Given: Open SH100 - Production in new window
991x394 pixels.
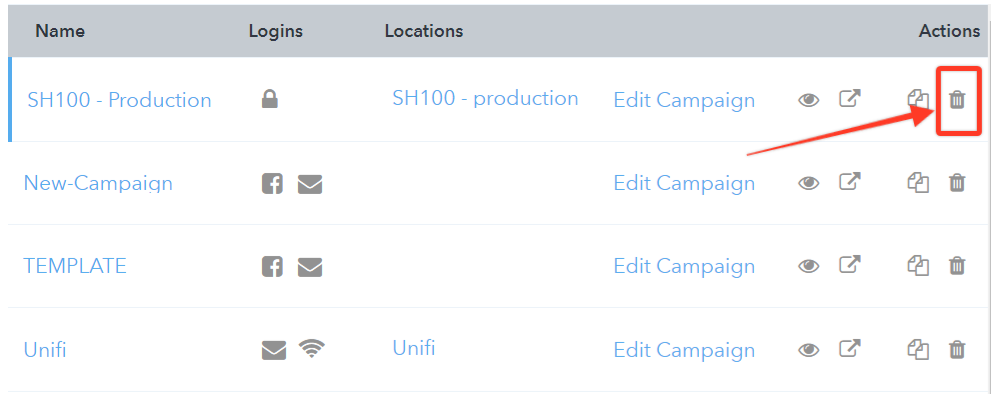Looking at the screenshot, I should coord(850,99).
